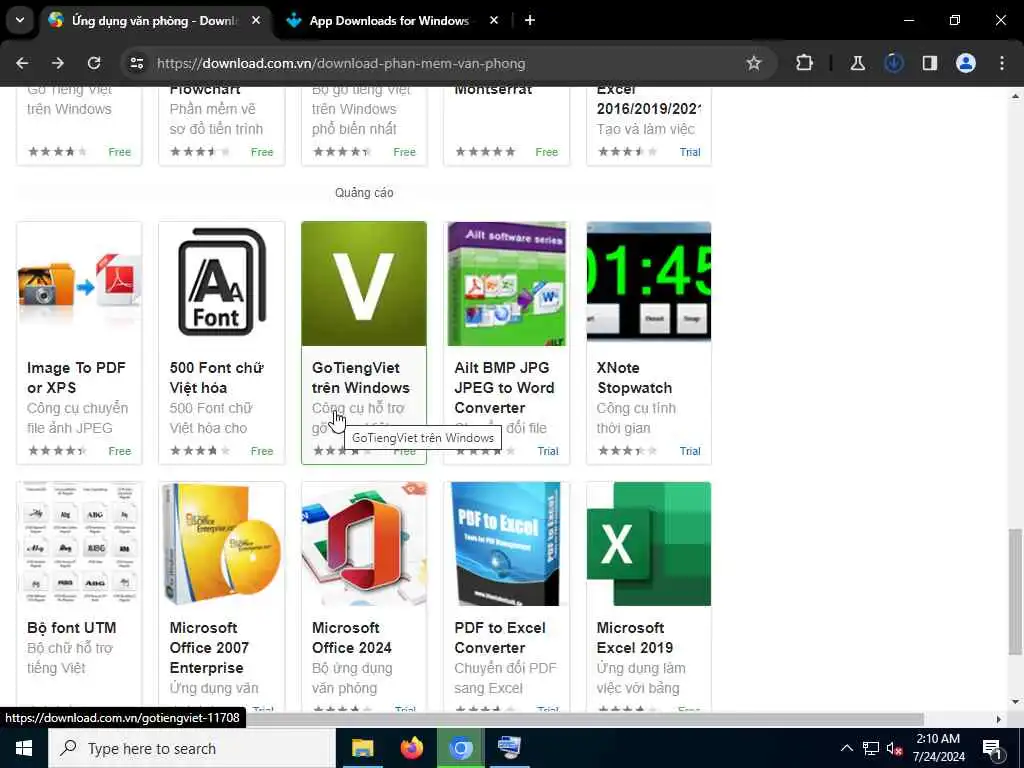
Task: Close the App Downloads for Windows tab
Action: (x=494, y=21)
